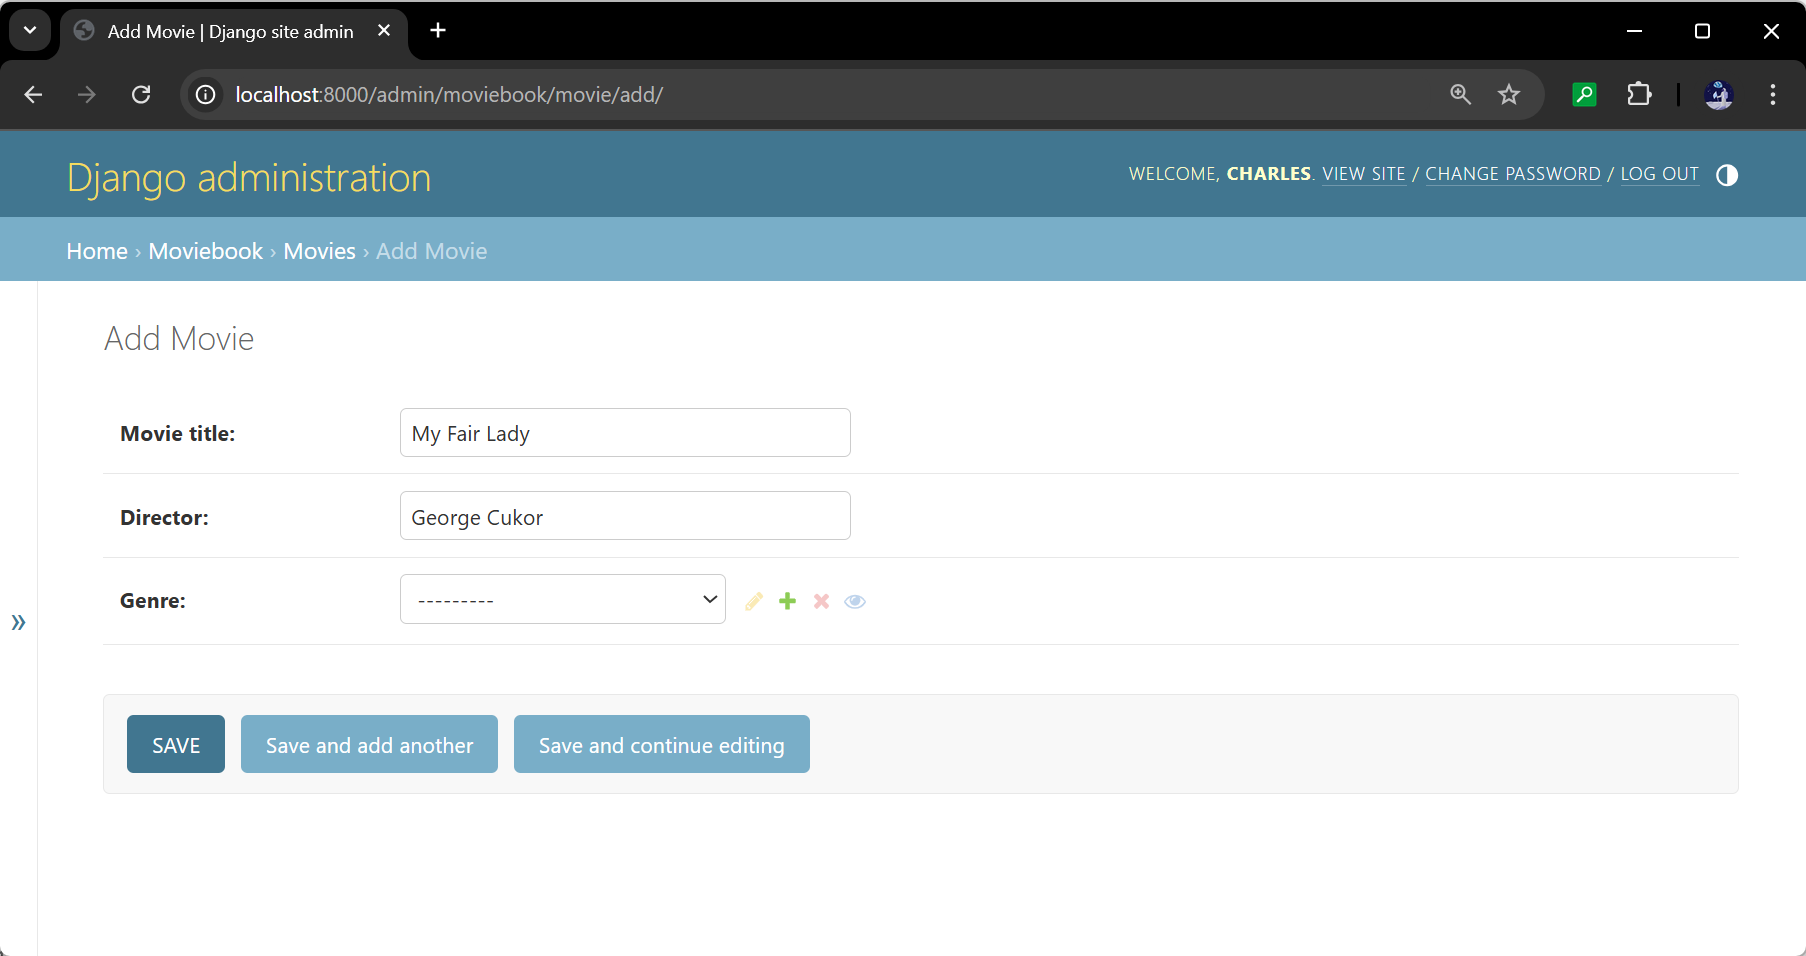Open the tab search dropdown arrow
Screen dimensions: 1806x956
pyautogui.click(x=30, y=30)
